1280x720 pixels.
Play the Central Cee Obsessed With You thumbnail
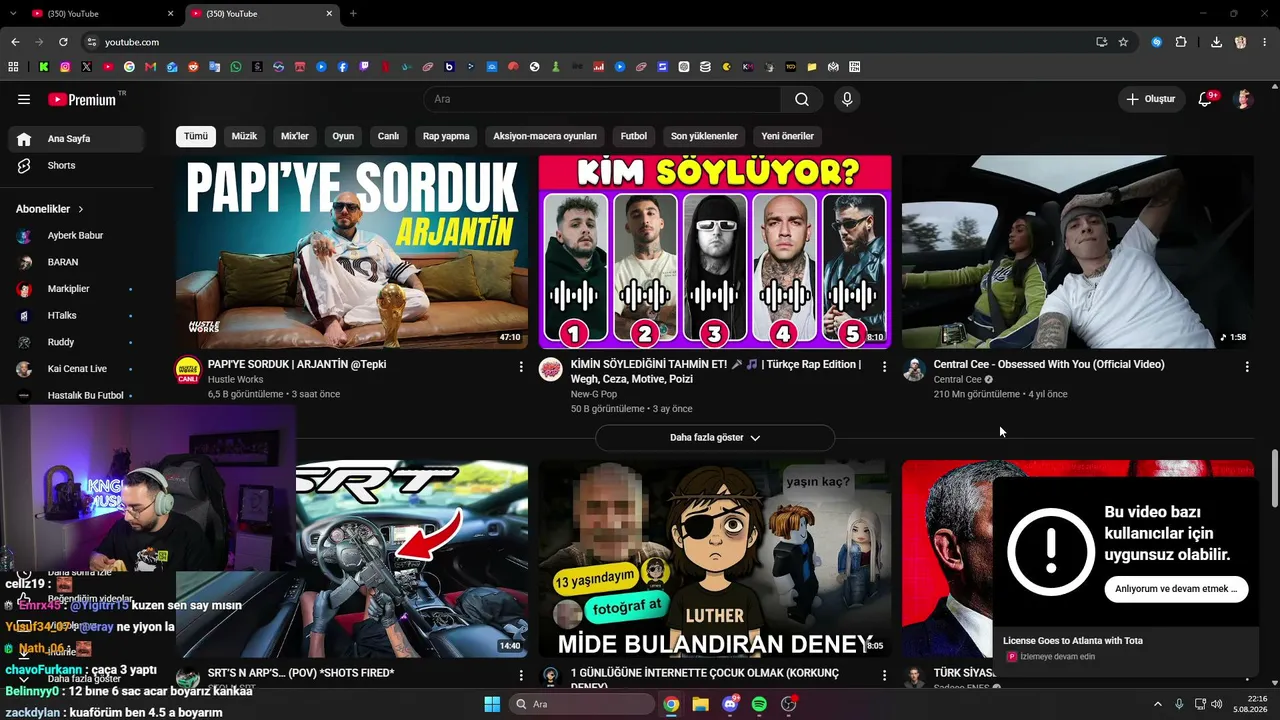coord(1078,252)
